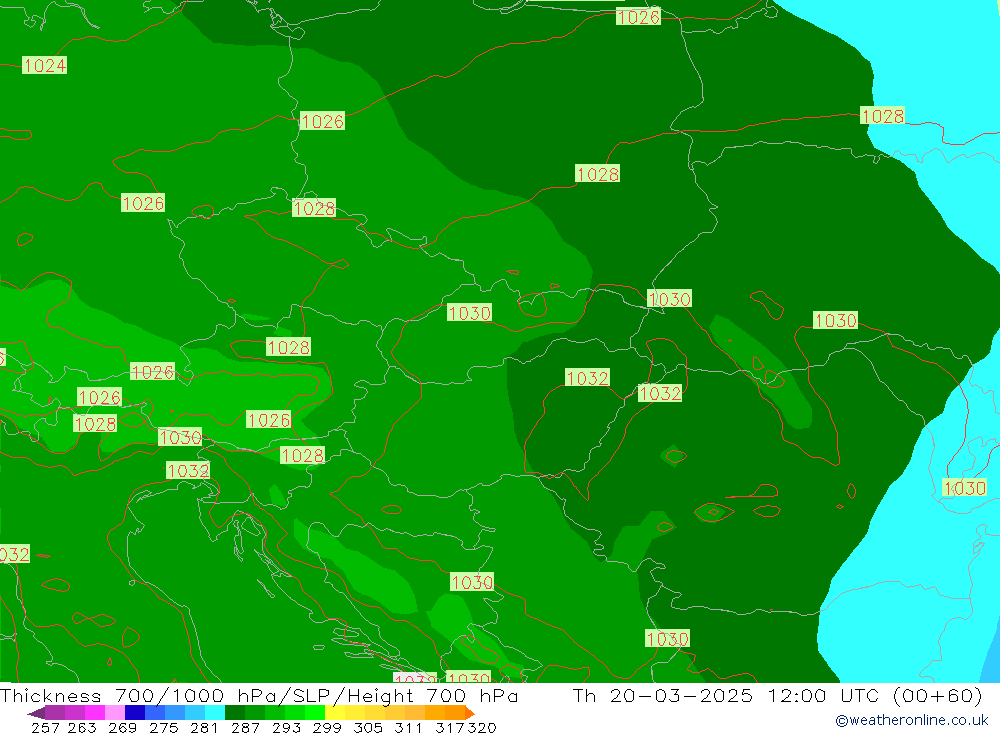Click the 305 legend value

(x=367, y=727)
